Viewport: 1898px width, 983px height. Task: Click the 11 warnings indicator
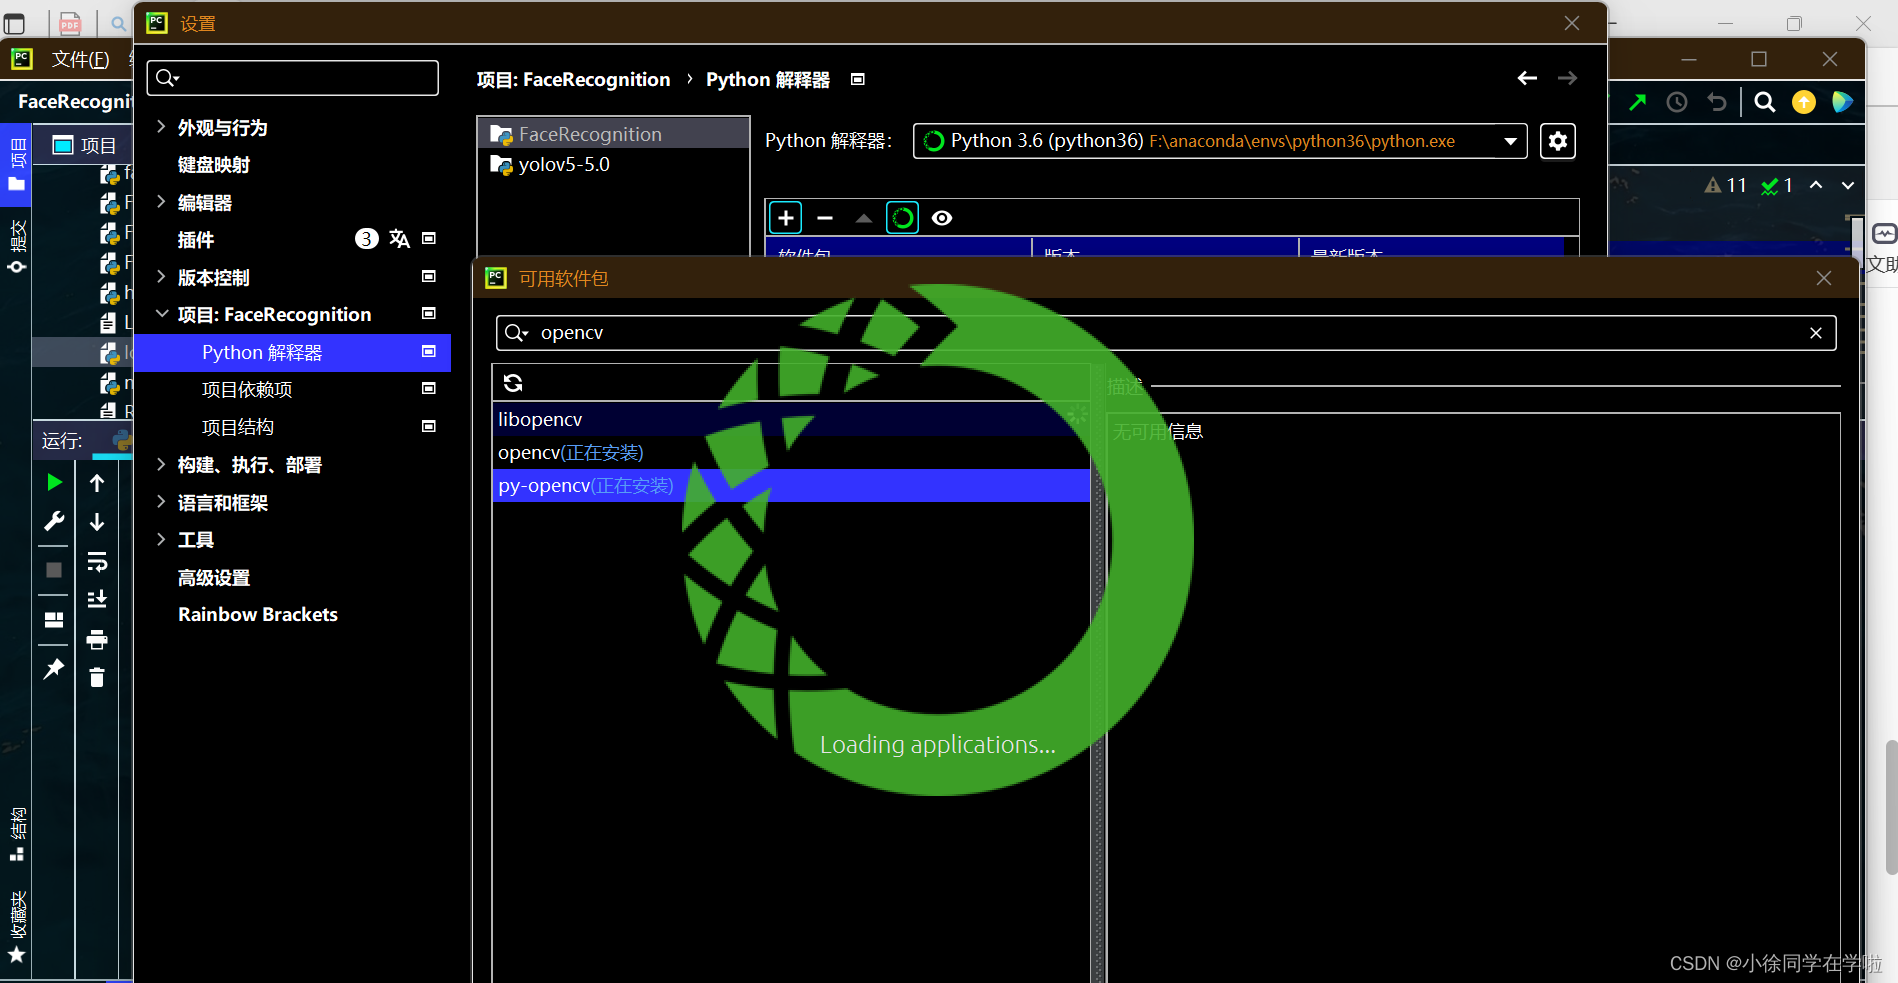tap(1726, 185)
